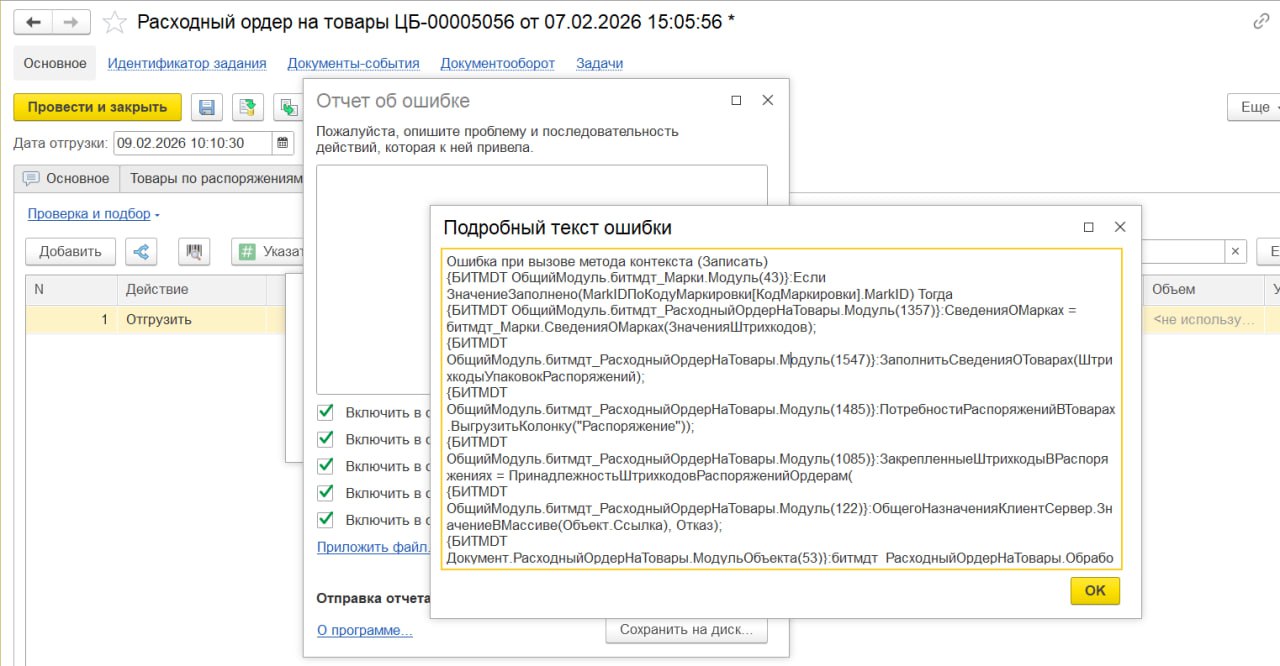
Task: Click inside the Дата отгрузки field
Action: tap(190, 143)
